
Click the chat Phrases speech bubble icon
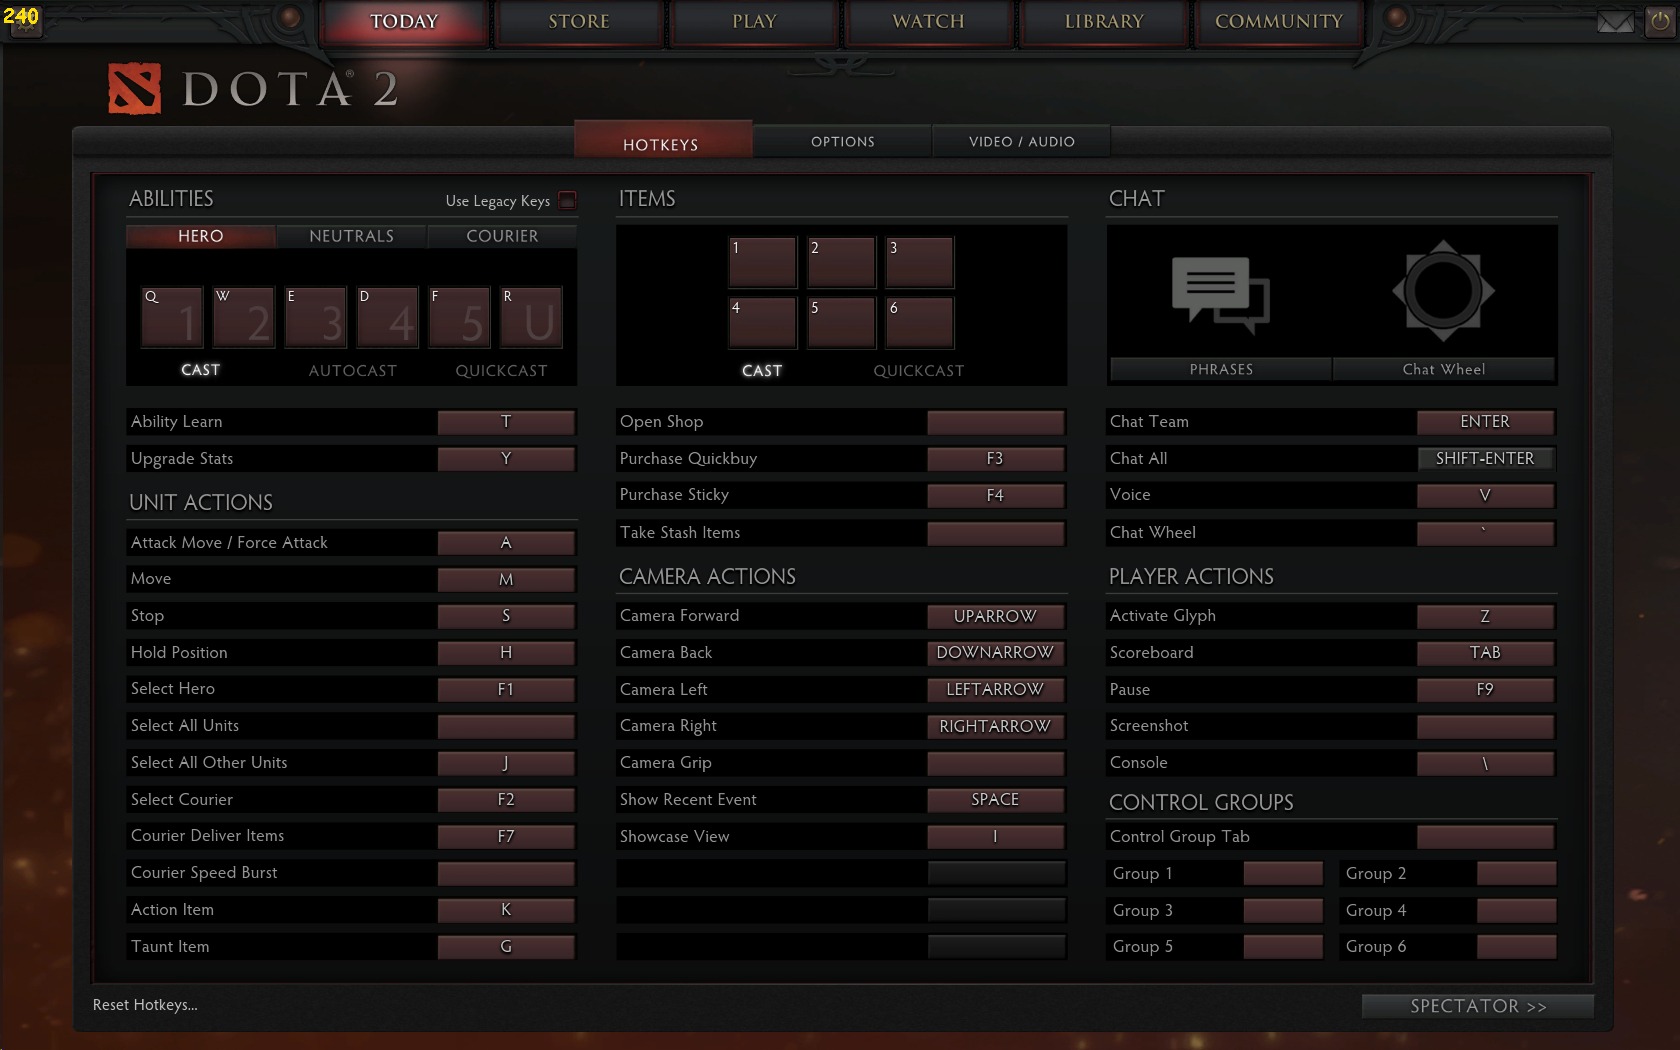(1220, 295)
